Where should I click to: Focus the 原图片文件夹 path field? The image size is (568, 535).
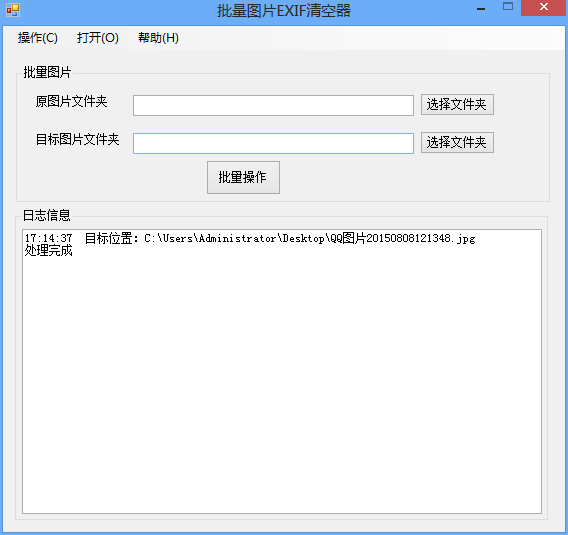(273, 105)
